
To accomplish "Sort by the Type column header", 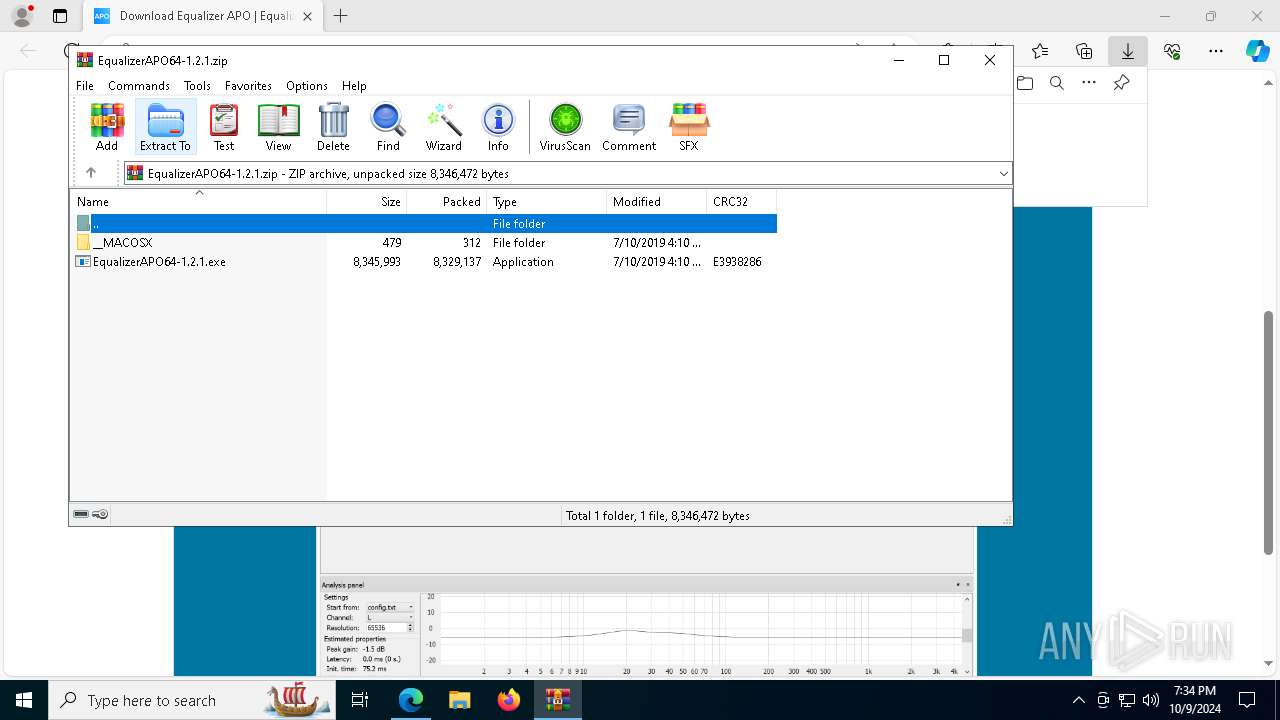I will coord(546,202).
